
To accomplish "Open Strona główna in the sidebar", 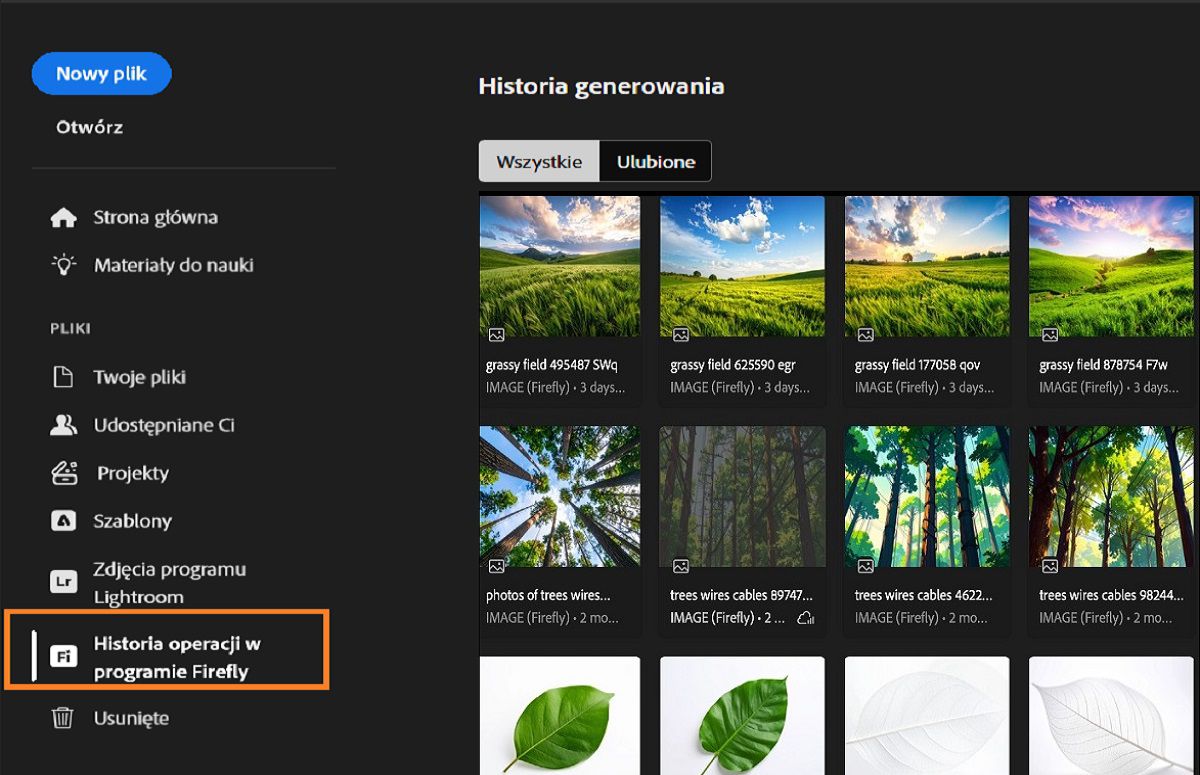I will coord(156,218).
